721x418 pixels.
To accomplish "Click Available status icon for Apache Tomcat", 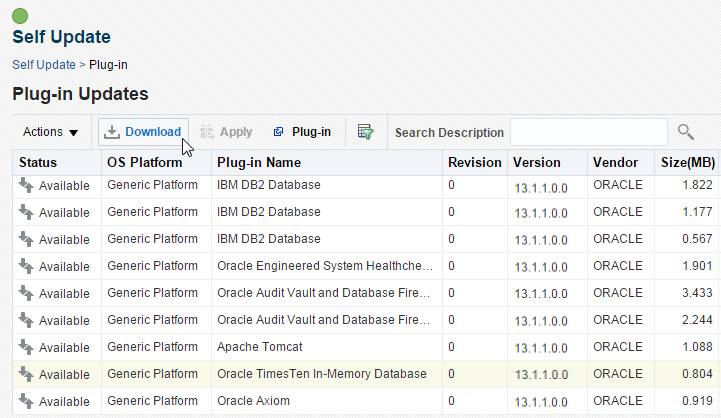I will (x=26, y=346).
